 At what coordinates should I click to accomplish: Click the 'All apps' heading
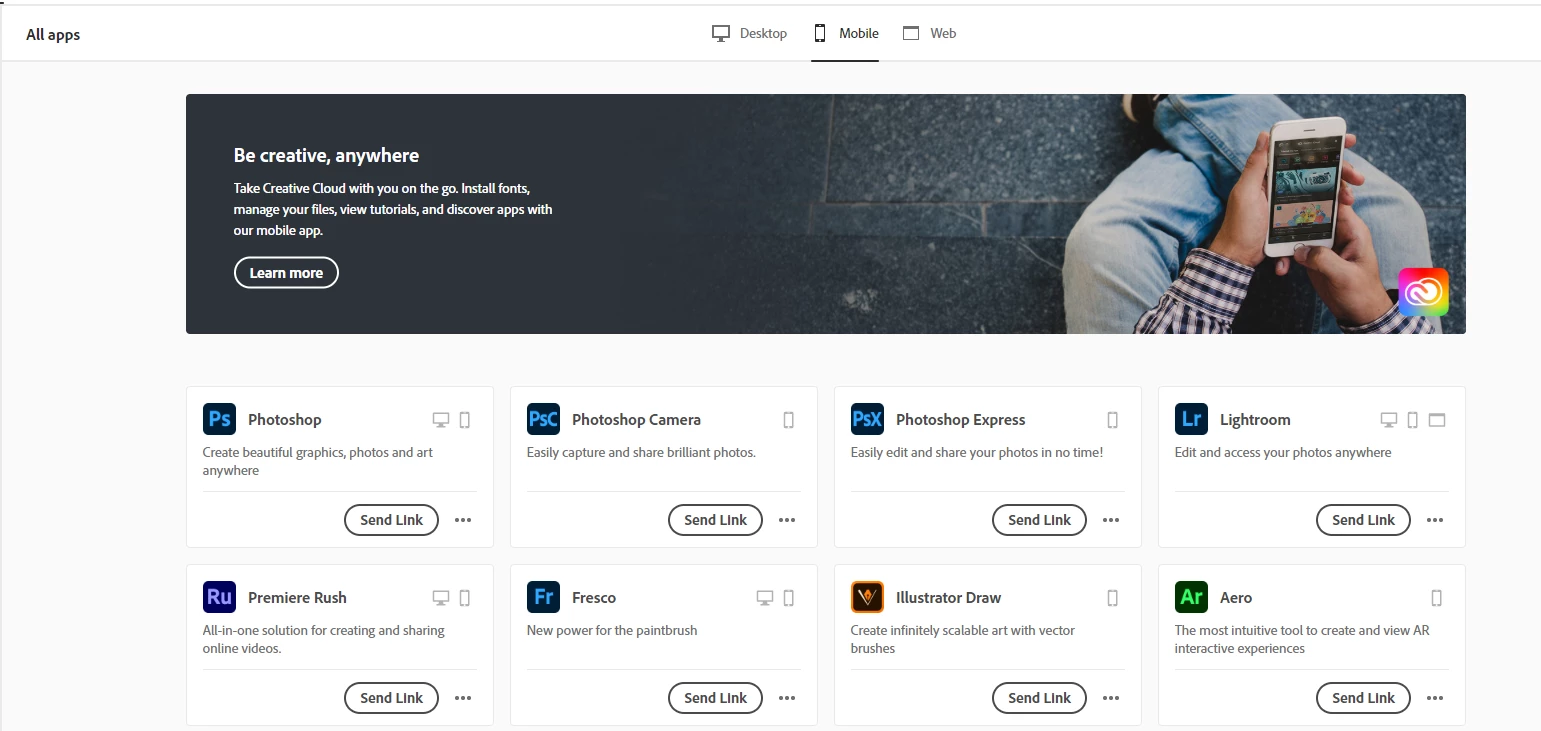[x=53, y=34]
